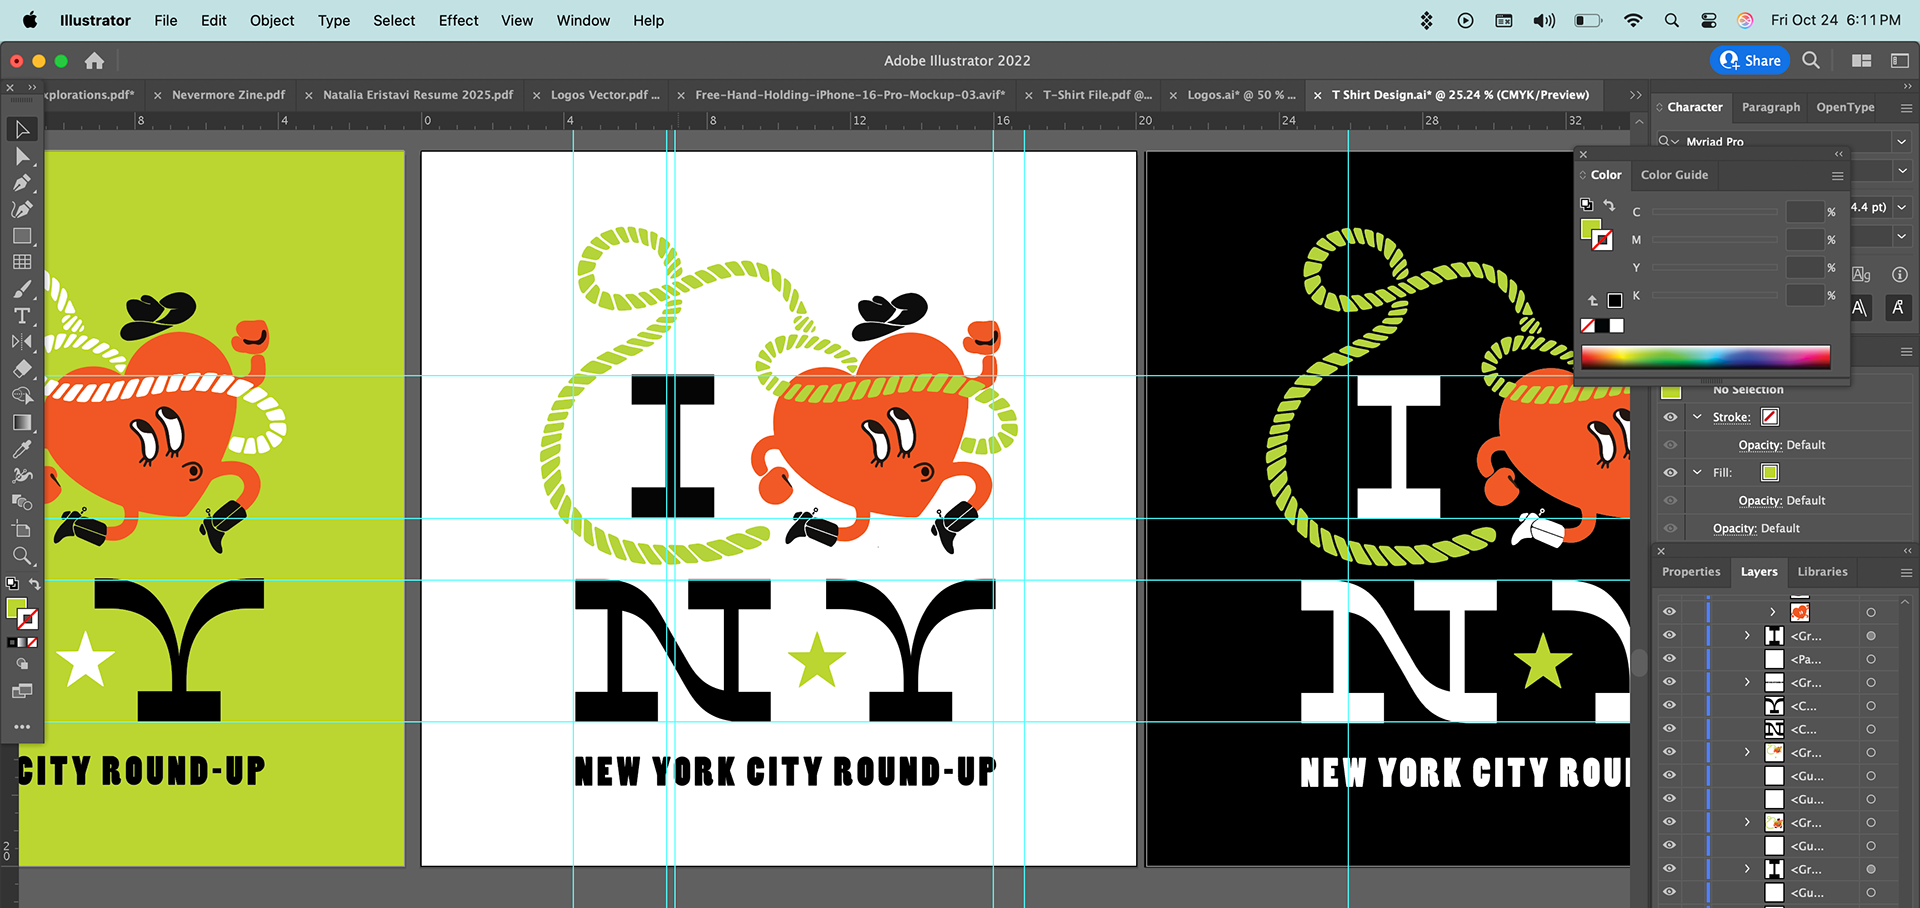Screen dimensions: 1920x908
Task: Select the Eraser tool
Action: 22,369
